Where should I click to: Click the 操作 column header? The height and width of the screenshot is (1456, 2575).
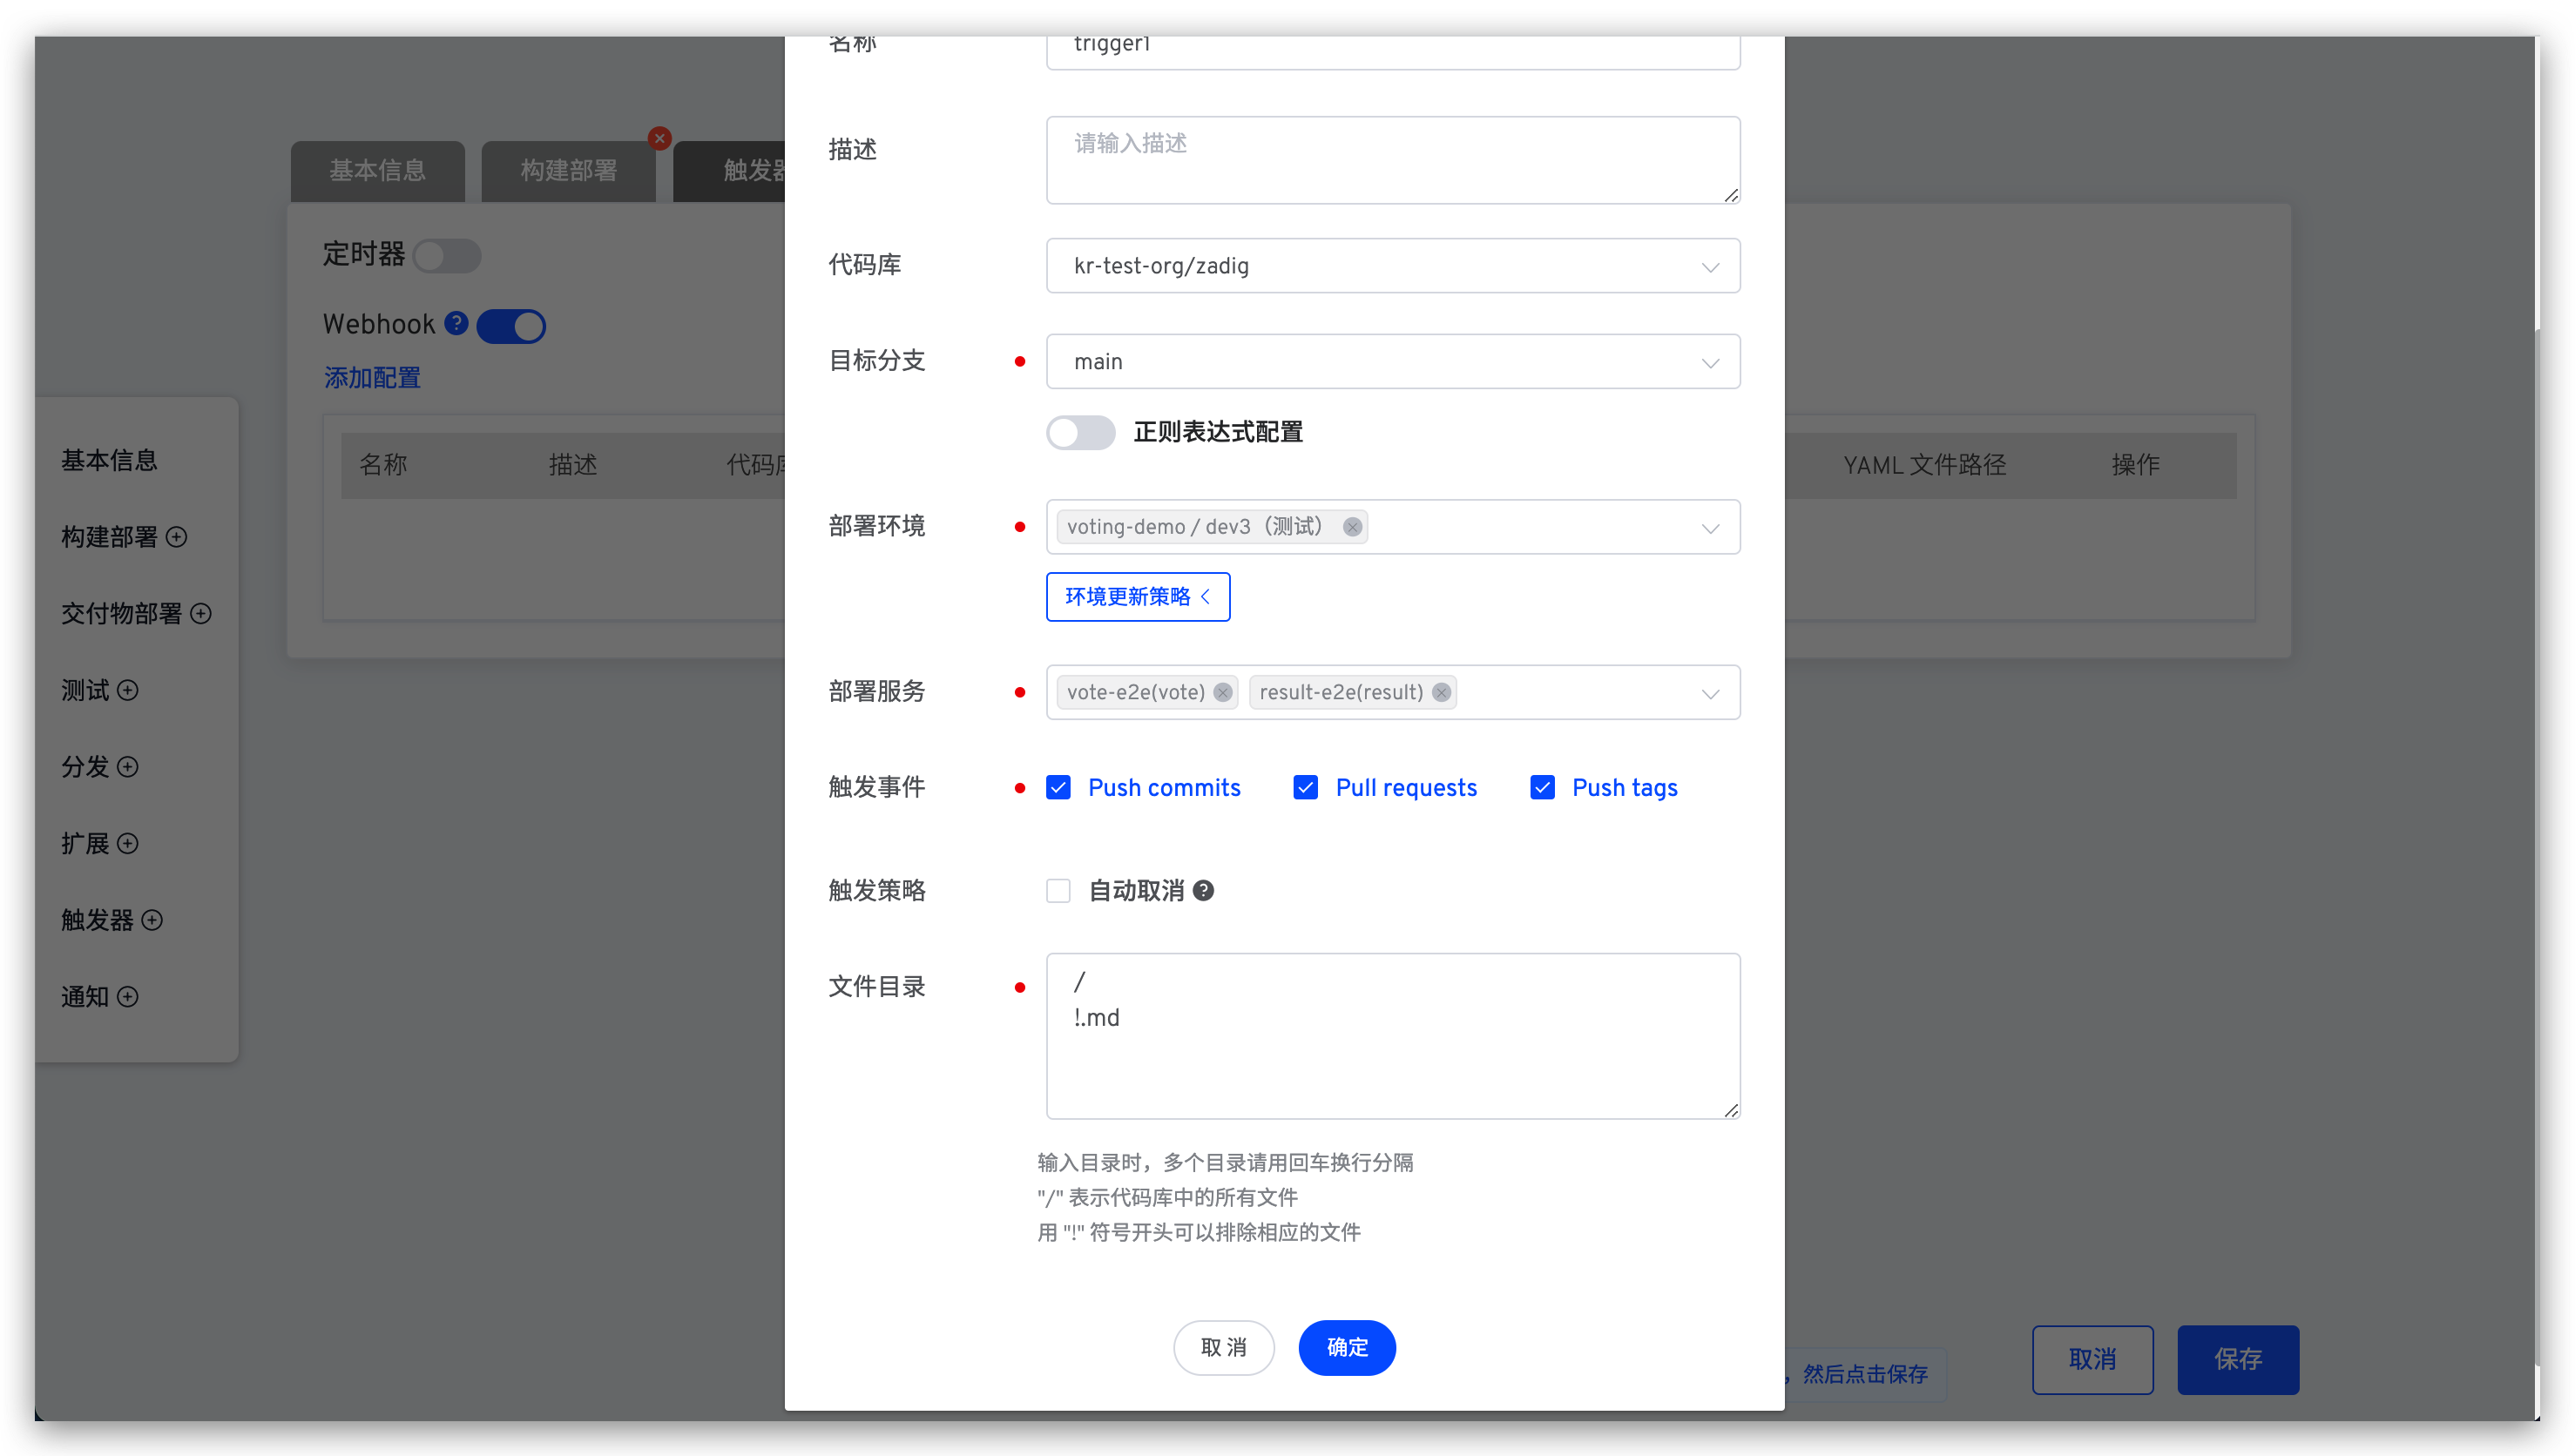click(x=2135, y=465)
